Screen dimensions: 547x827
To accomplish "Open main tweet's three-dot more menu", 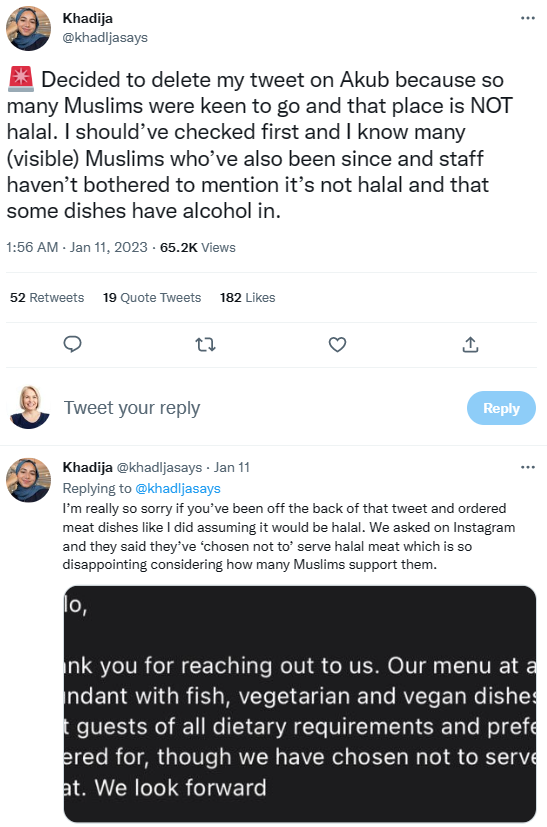I will 527,18.
